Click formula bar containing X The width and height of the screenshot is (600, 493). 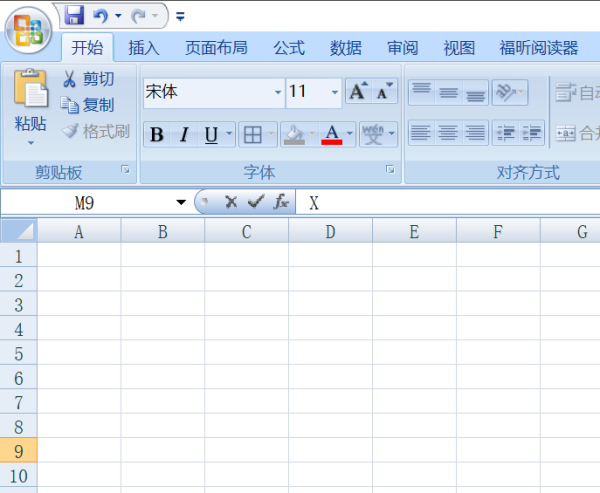(x=448, y=202)
